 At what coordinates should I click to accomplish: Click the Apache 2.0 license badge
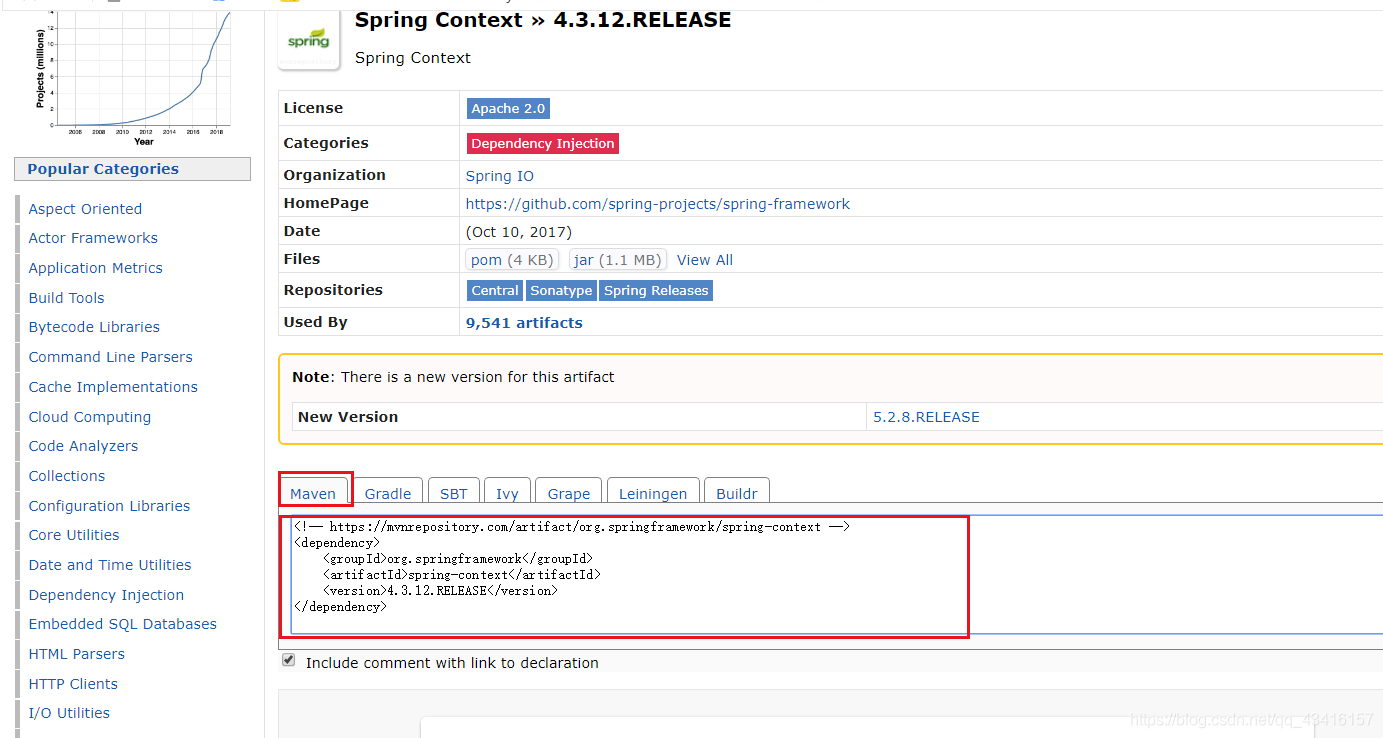[509, 108]
